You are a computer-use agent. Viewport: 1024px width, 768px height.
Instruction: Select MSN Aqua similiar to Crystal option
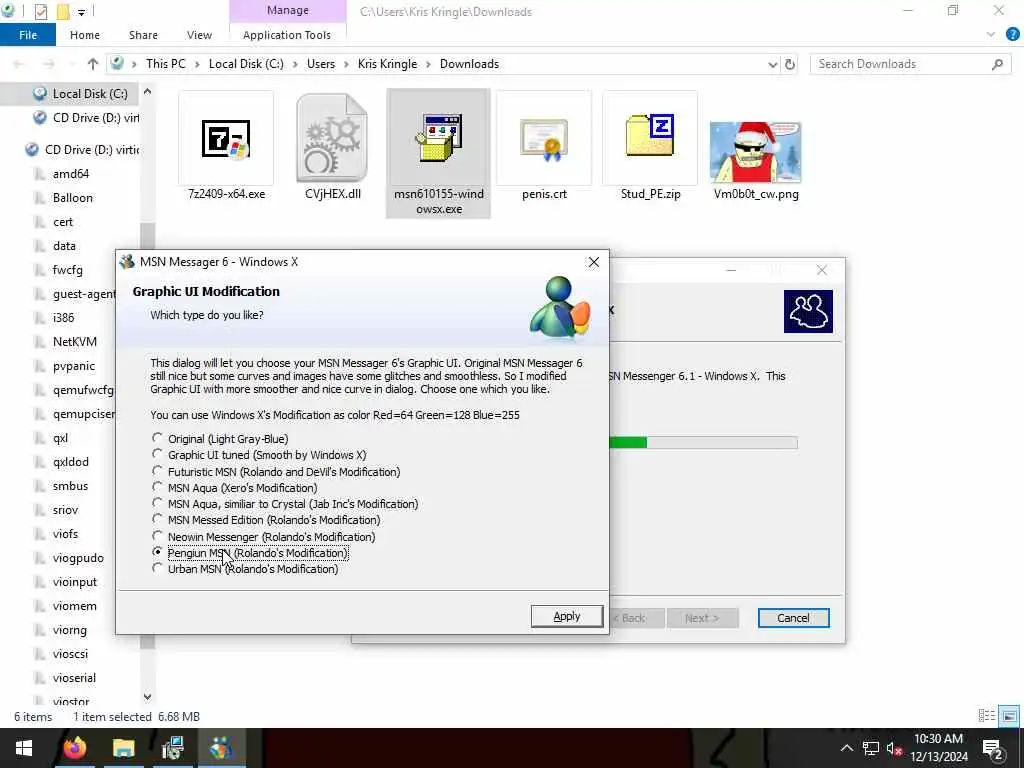click(x=157, y=504)
